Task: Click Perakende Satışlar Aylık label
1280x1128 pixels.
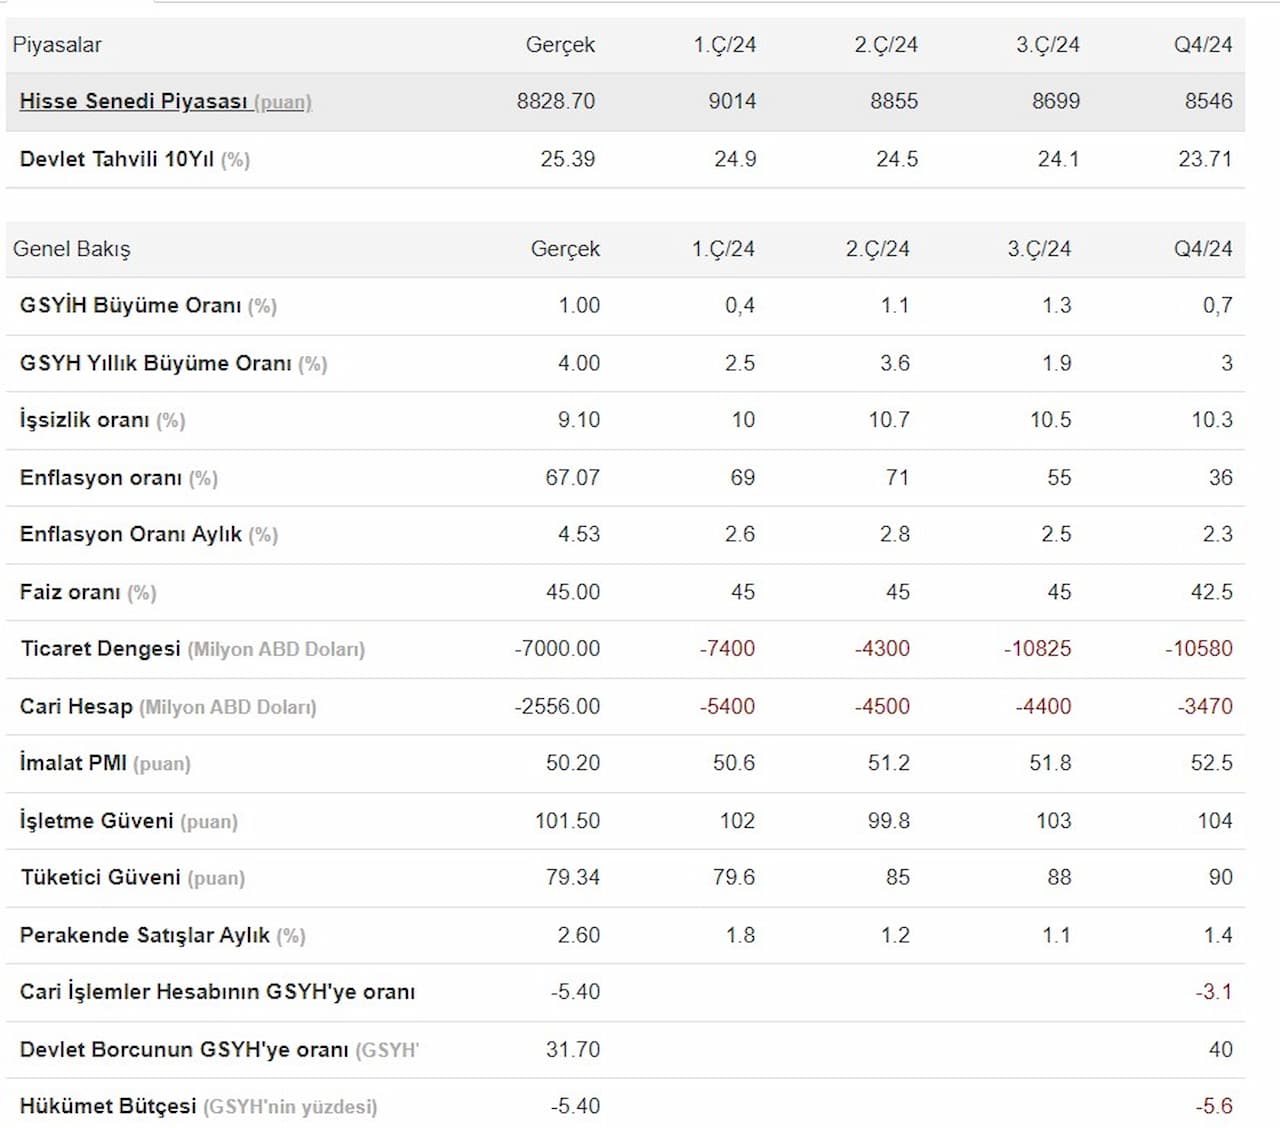Action: pyautogui.click(x=144, y=935)
